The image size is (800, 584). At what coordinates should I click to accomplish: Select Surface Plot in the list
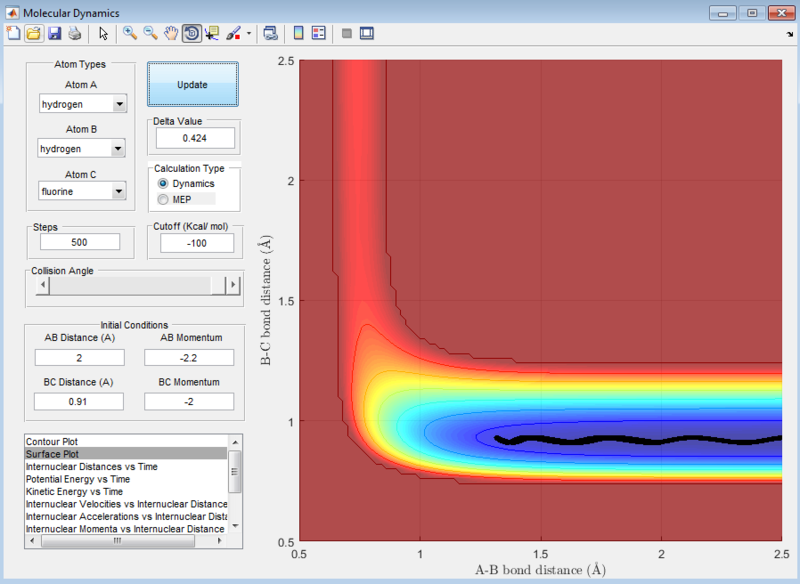126,454
